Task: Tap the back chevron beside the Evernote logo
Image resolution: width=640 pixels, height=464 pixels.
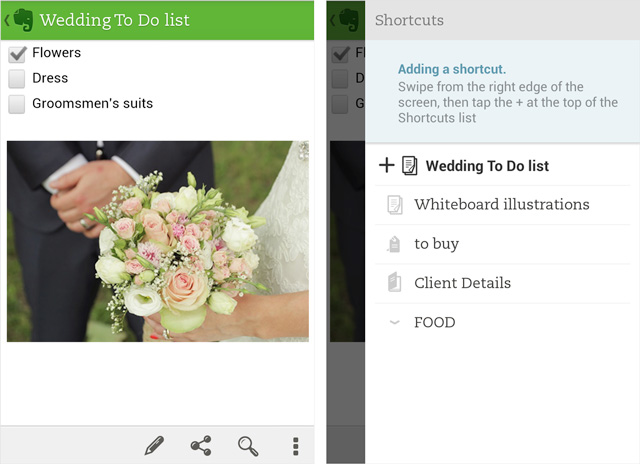Action: (7, 20)
